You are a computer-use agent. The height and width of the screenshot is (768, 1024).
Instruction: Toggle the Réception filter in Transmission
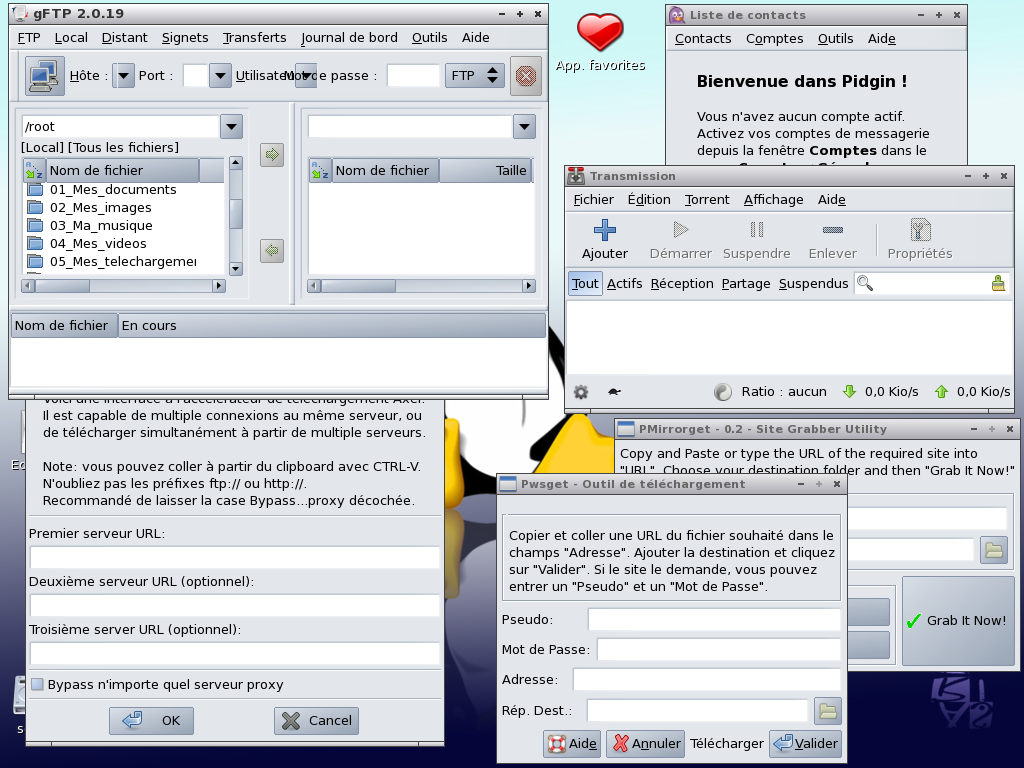tap(682, 283)
